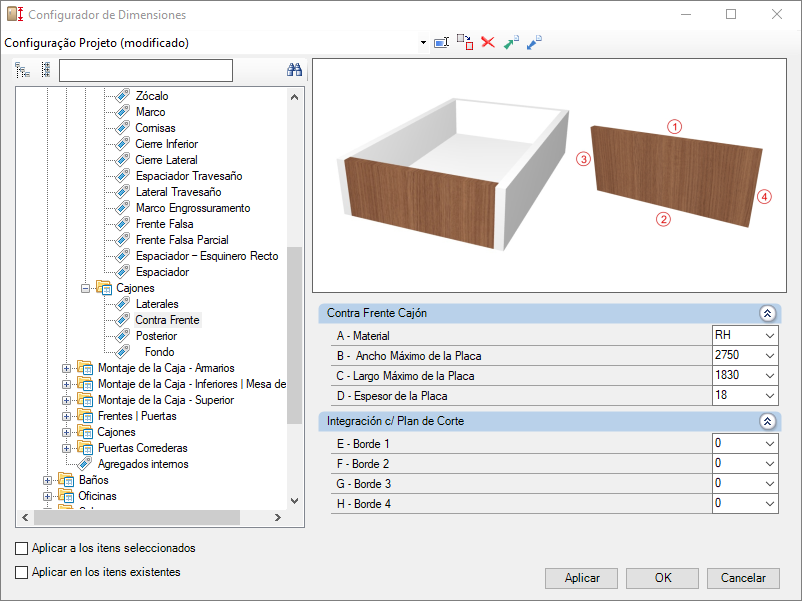Click the tree search input field
802x601 pixels.
[x=145, y=70]
